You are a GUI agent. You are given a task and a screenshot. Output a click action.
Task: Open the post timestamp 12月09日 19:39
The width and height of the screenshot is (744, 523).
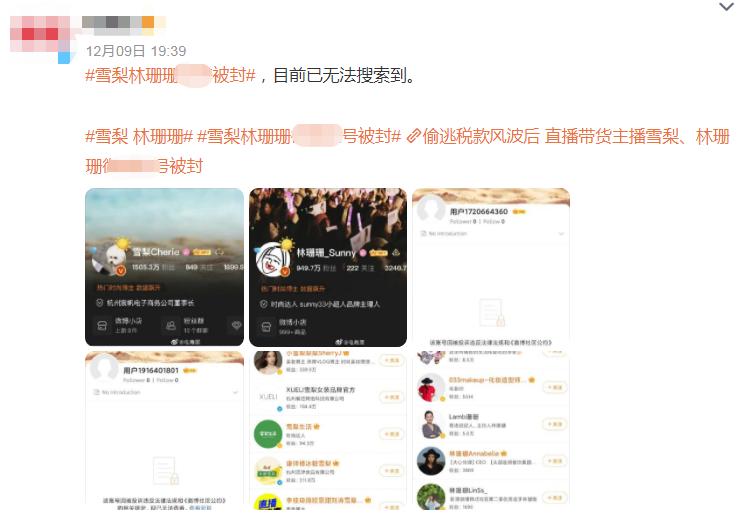pyautogui.click(x=136, y=51)
